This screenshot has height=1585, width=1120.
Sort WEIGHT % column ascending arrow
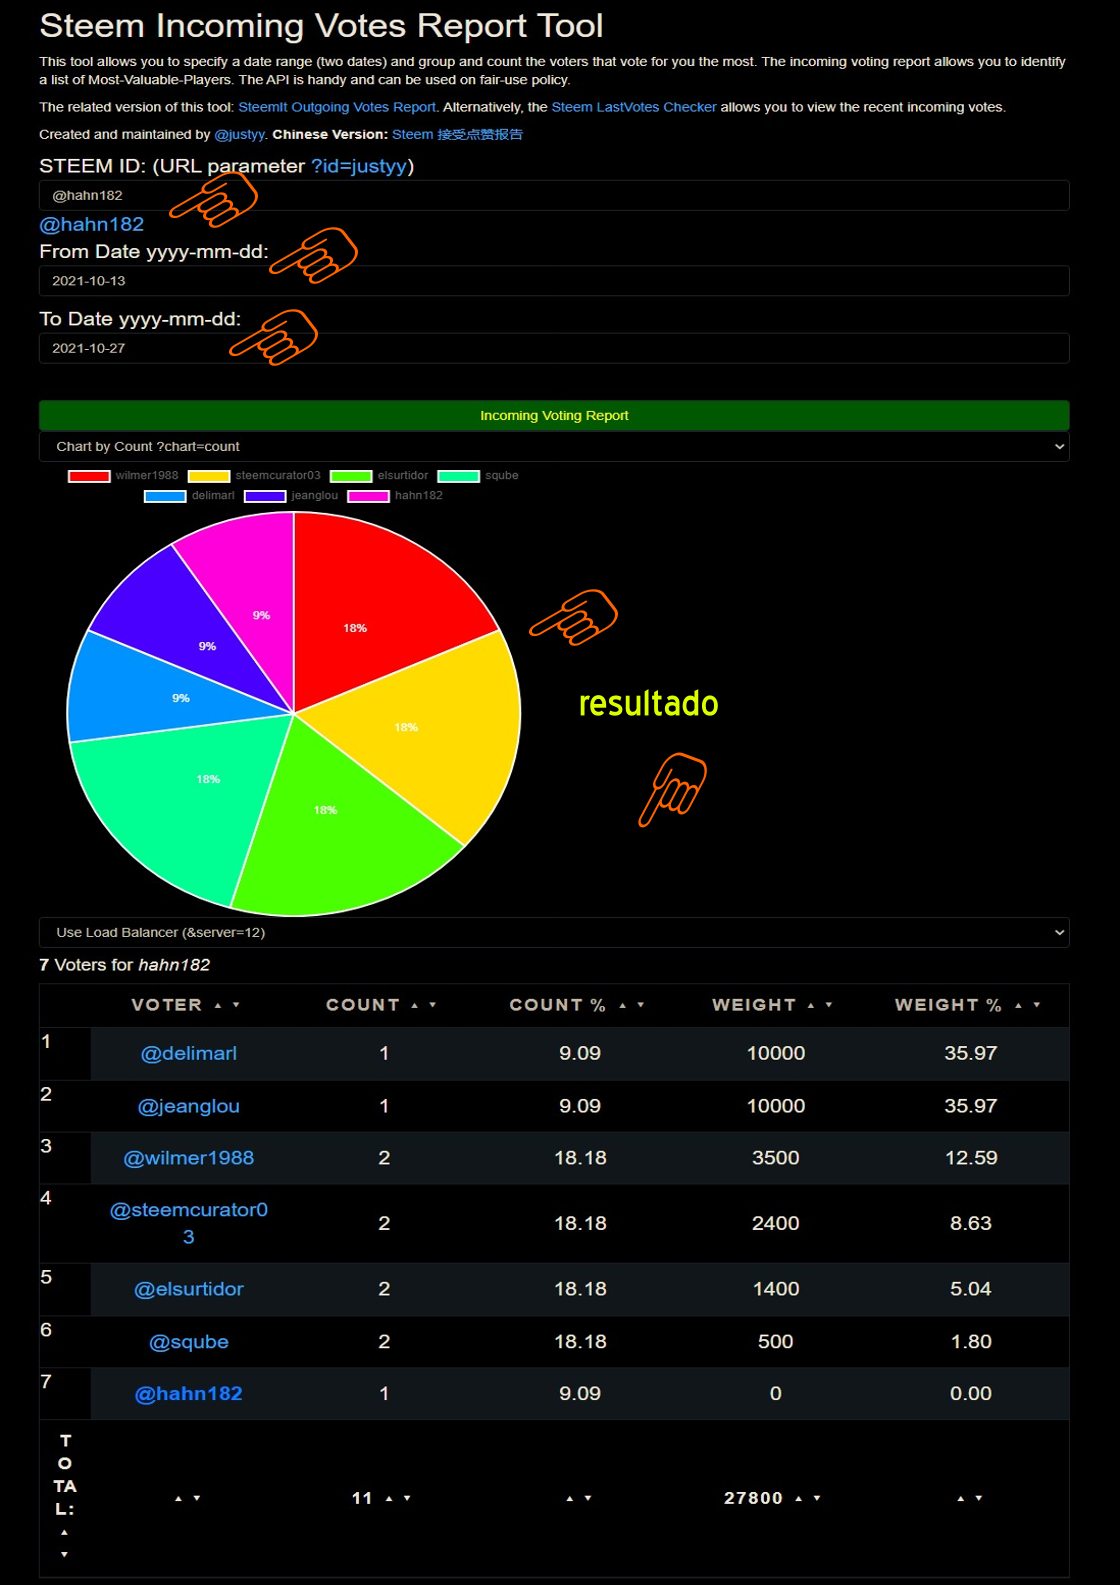point(1018,1005)
